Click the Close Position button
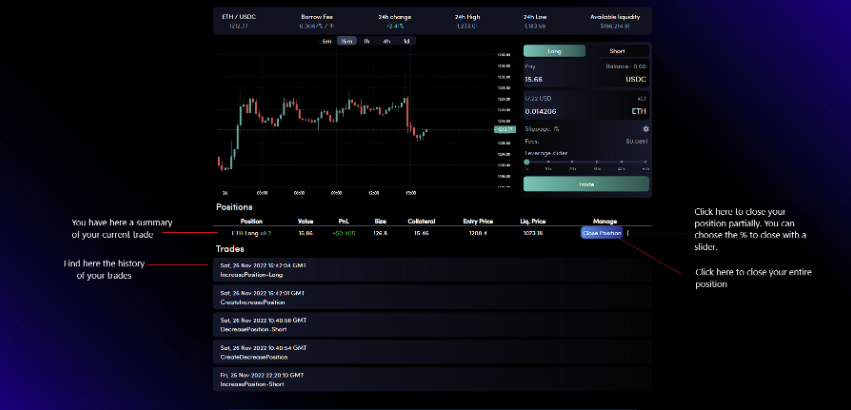The width and height of the screenshot is (851, 410). (601, 233)
